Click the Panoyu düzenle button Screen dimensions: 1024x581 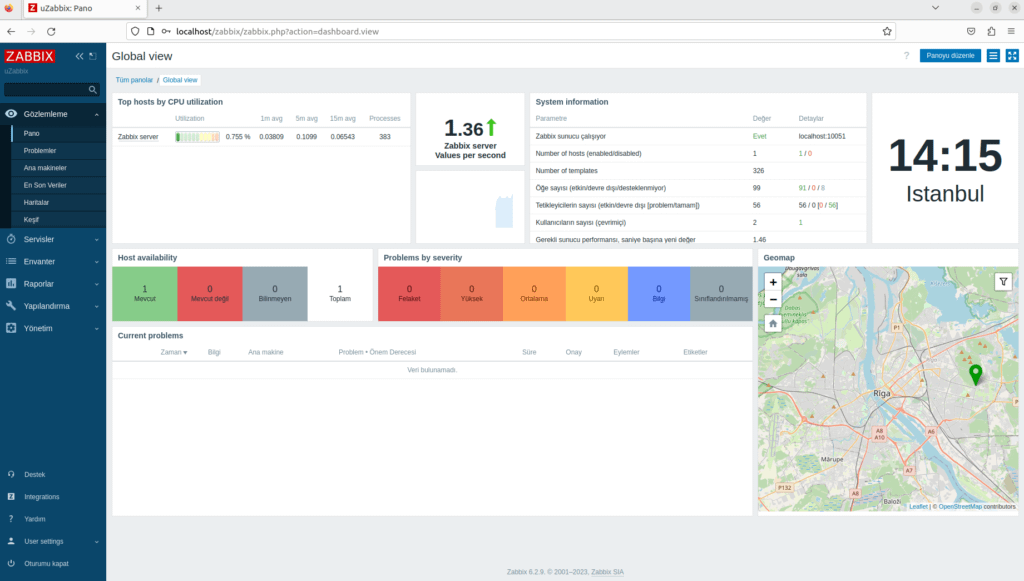(x=950, y=56)
